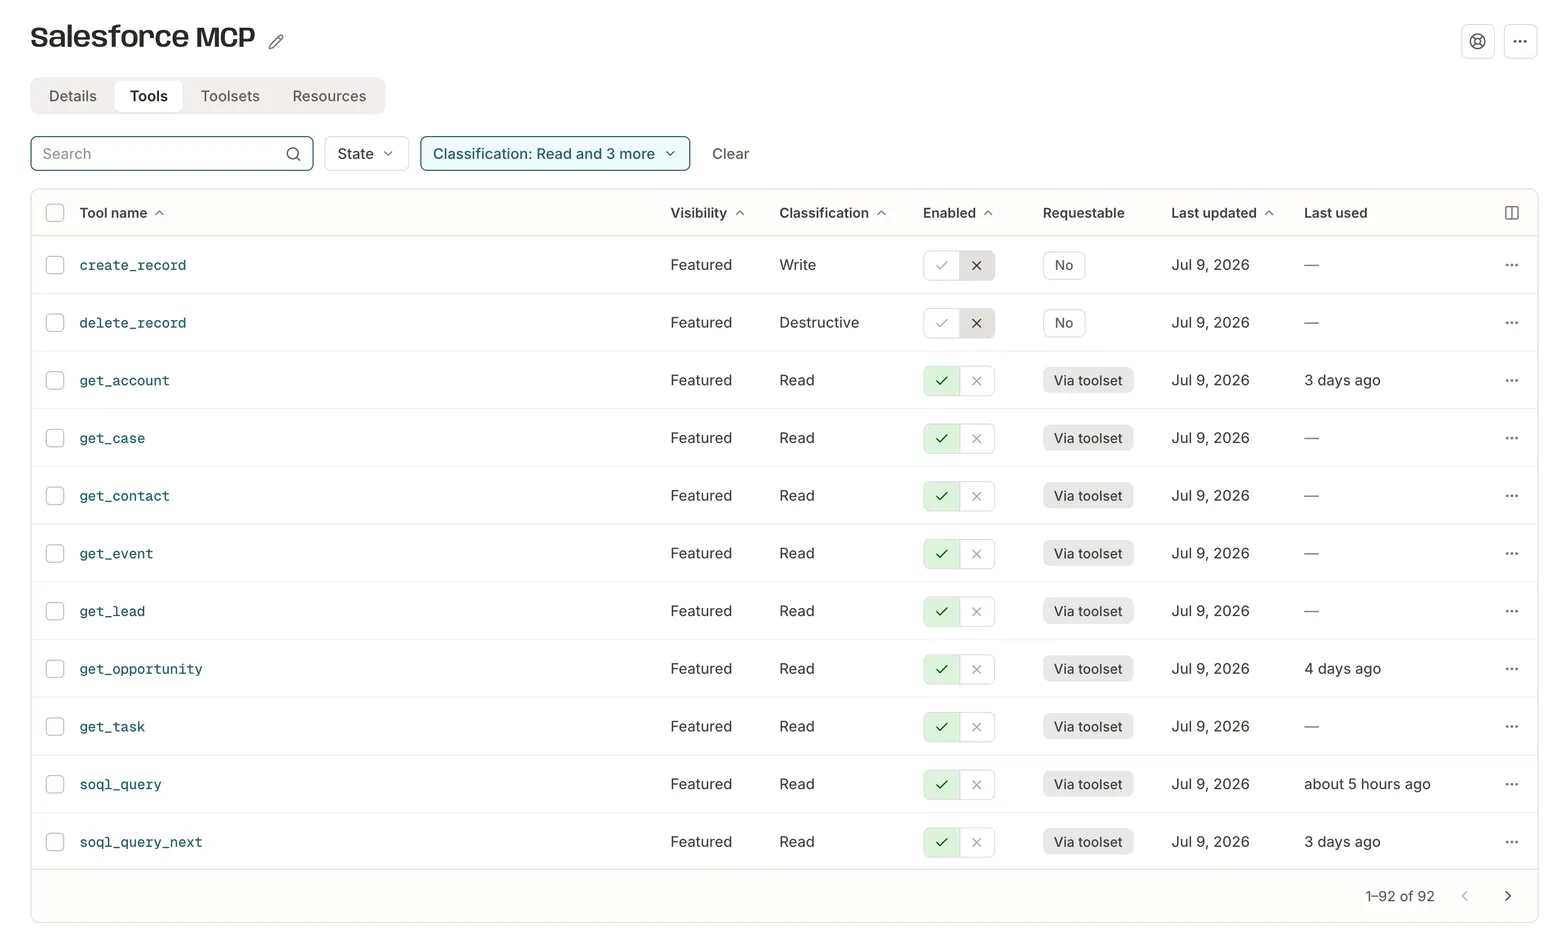Check the delete_record row checkbox

(55, 323)
